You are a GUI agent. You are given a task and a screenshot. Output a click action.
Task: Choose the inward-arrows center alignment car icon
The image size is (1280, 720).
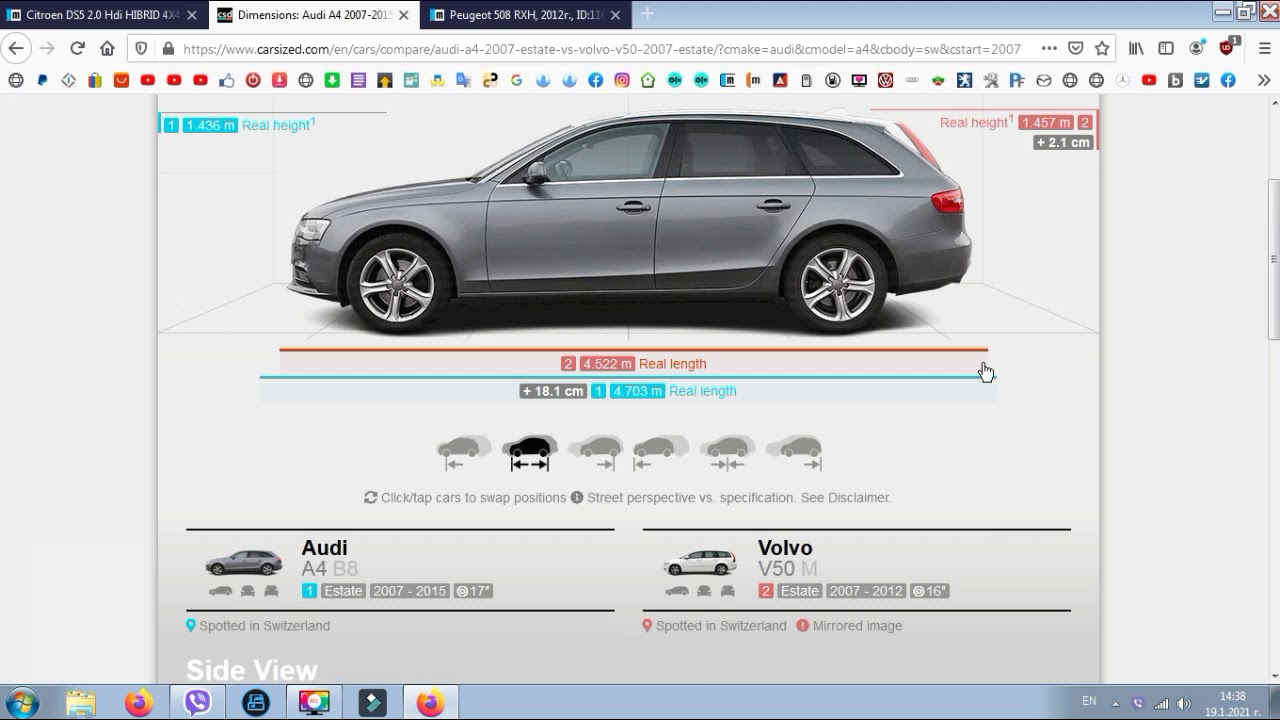click(727, 453)
